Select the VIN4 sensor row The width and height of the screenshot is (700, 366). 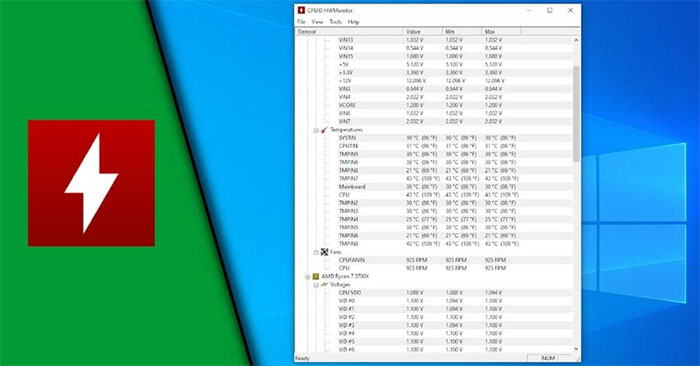pos(434,97)
